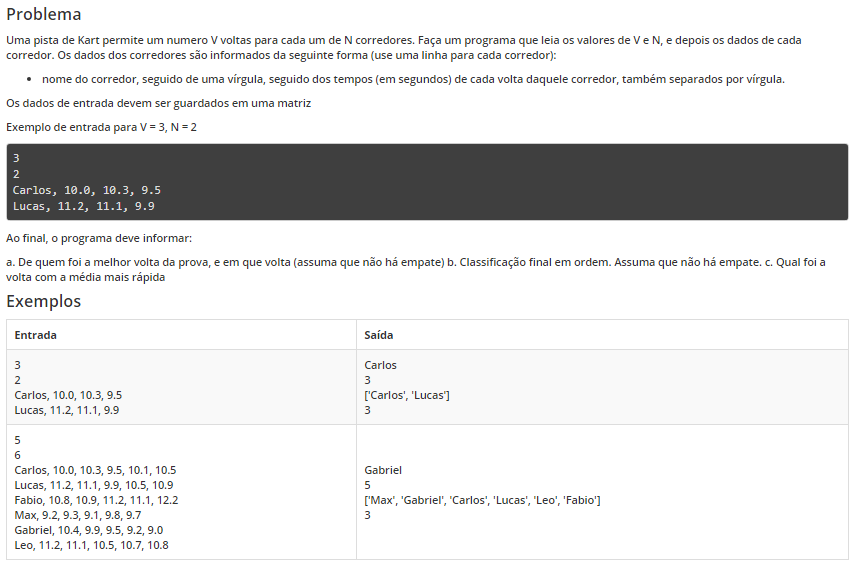The width and height of the screenshot is (860, 569).
Task: Click the 'Max, 9.2, 9.3, 9.1, 9.8, 9.7' input line
Action: tap(78, 515)
